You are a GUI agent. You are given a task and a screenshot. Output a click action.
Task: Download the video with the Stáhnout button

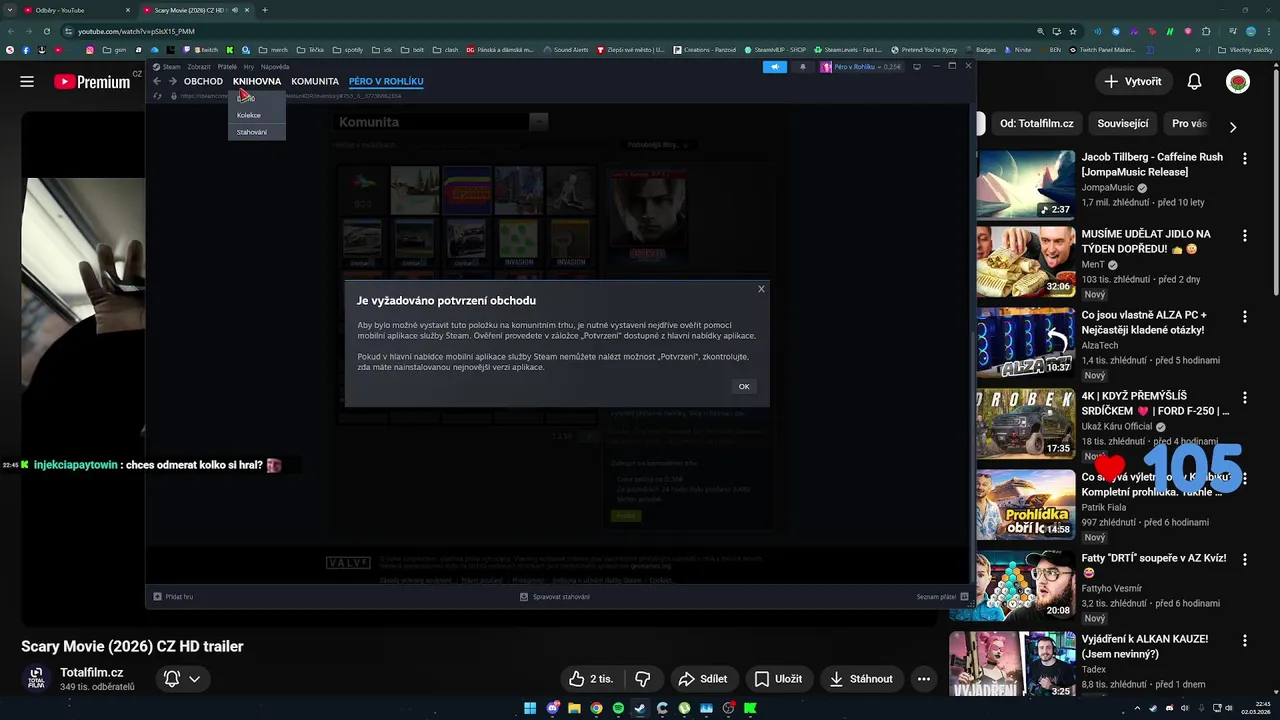click(861, 679)
